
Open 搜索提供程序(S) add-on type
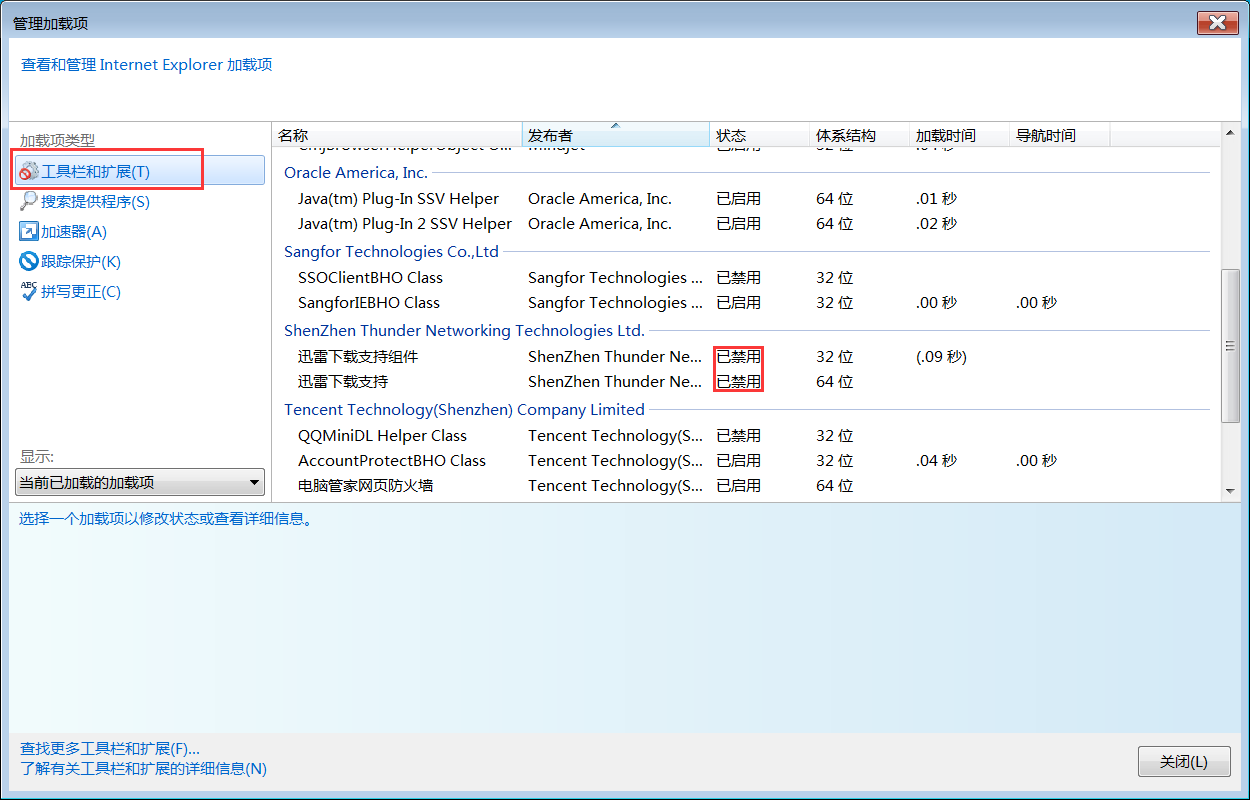[x=95, y=201]
